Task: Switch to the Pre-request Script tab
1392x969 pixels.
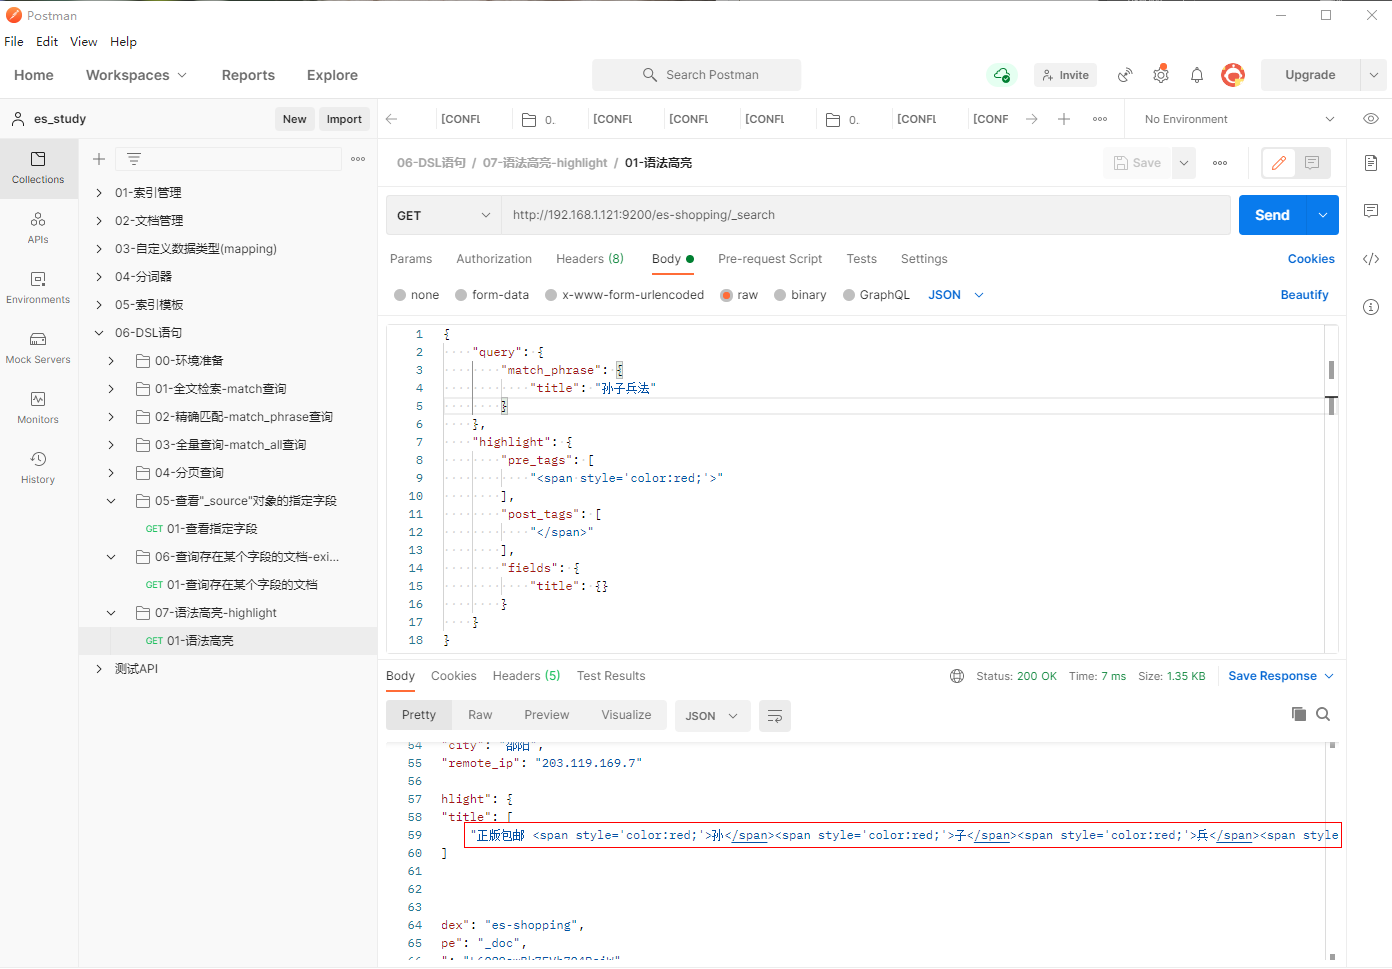Action: [769, 259]
